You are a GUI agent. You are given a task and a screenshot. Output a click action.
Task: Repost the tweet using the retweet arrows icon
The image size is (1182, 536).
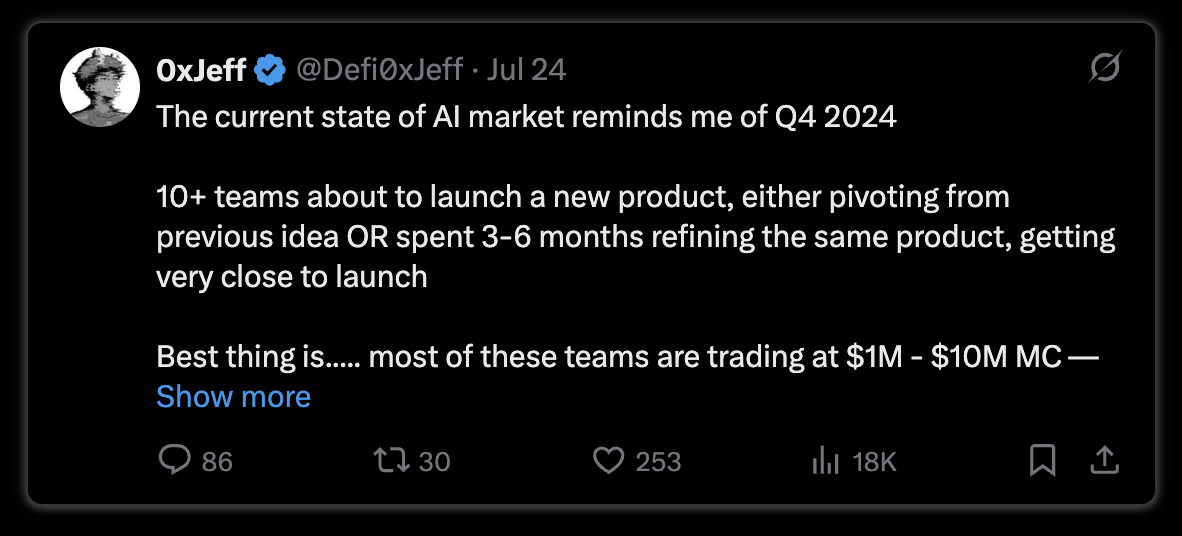pyautogui.click(x=392, y=460)
